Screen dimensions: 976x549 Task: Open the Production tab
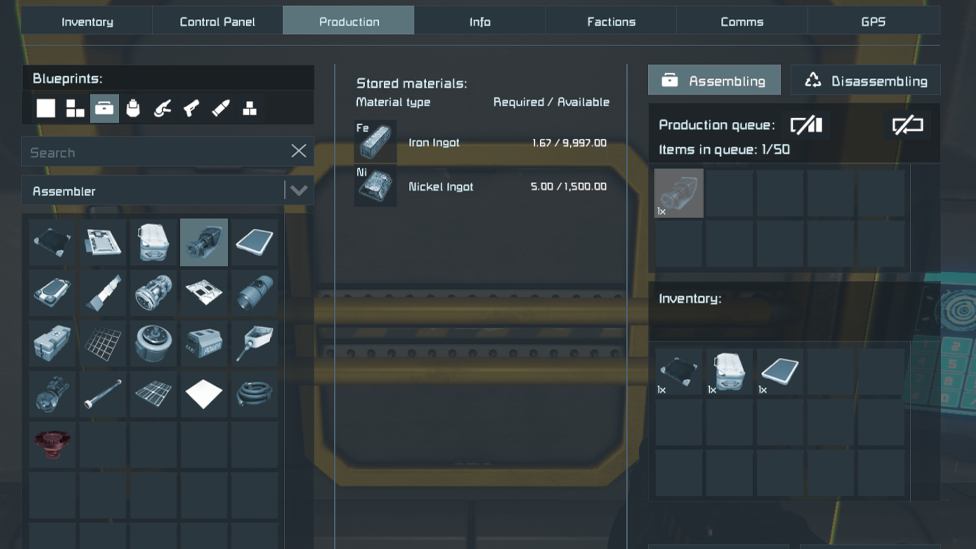(x=349, y=21)
